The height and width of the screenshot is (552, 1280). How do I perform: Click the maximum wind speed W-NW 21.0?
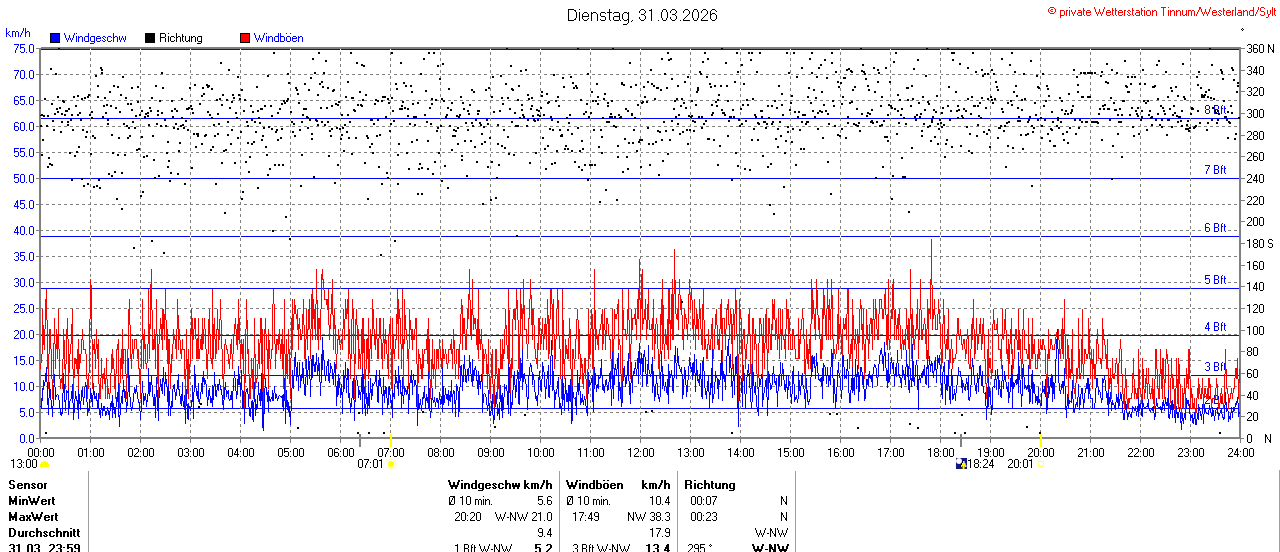click(x=524, y=517)
